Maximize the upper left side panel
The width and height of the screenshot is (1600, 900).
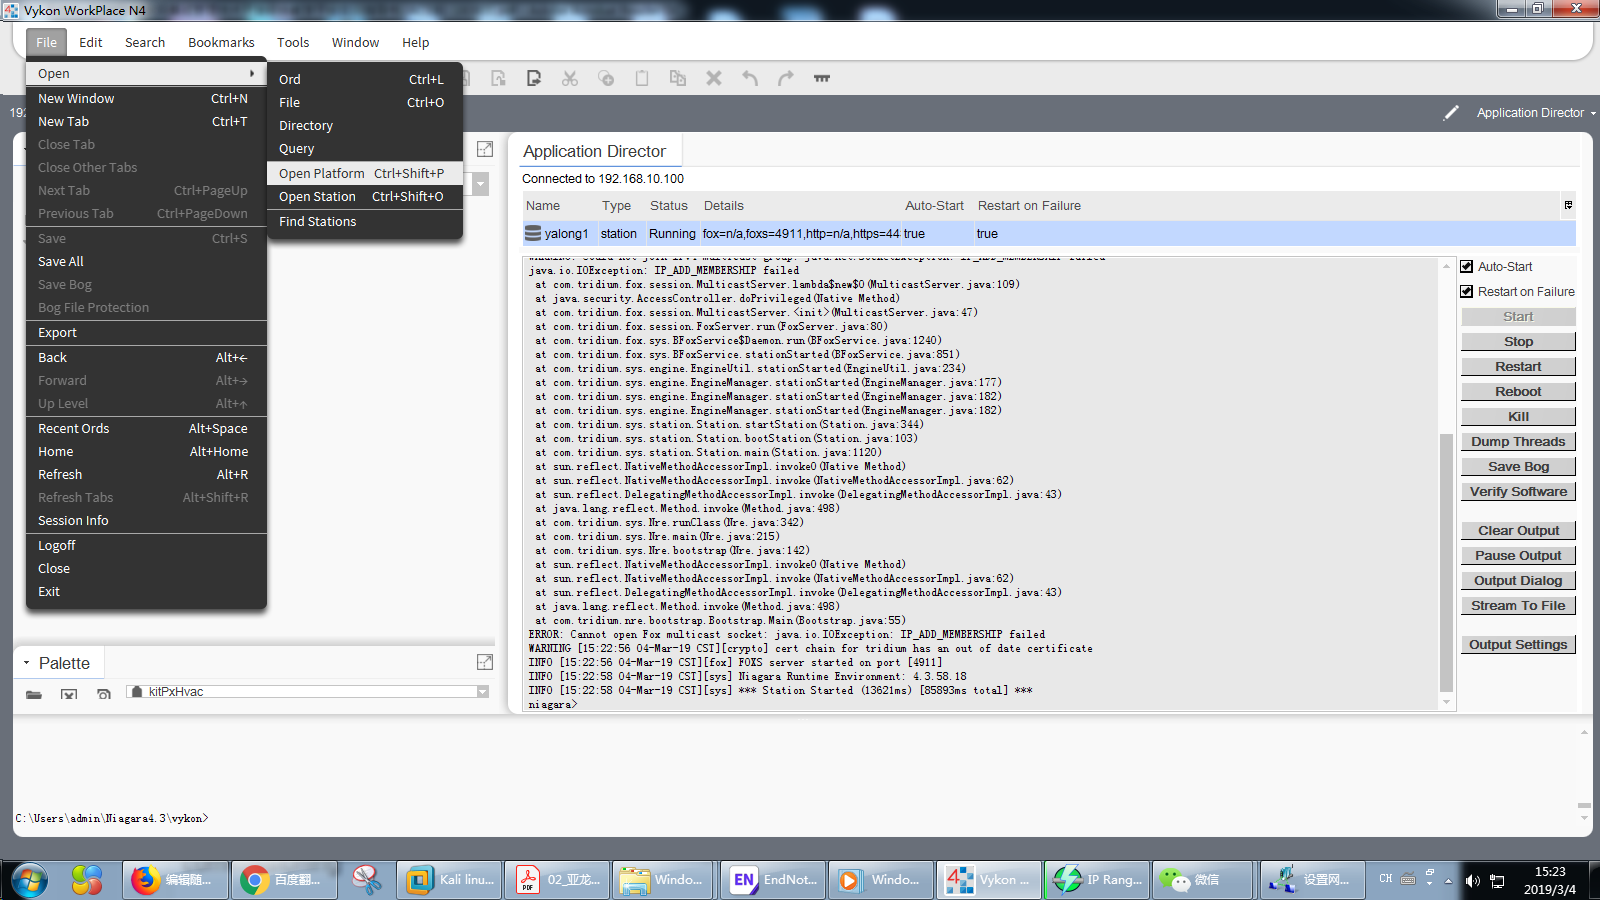point(485,149)
